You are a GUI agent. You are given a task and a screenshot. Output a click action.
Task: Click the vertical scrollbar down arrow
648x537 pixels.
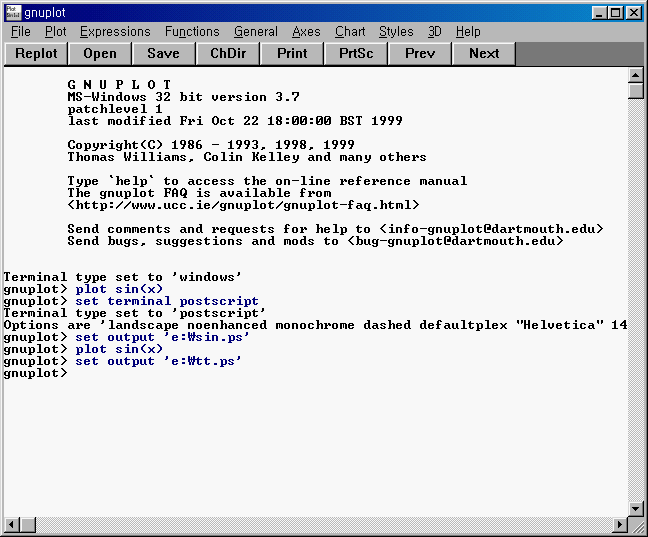pyautogui.click(x=636, y=508)
